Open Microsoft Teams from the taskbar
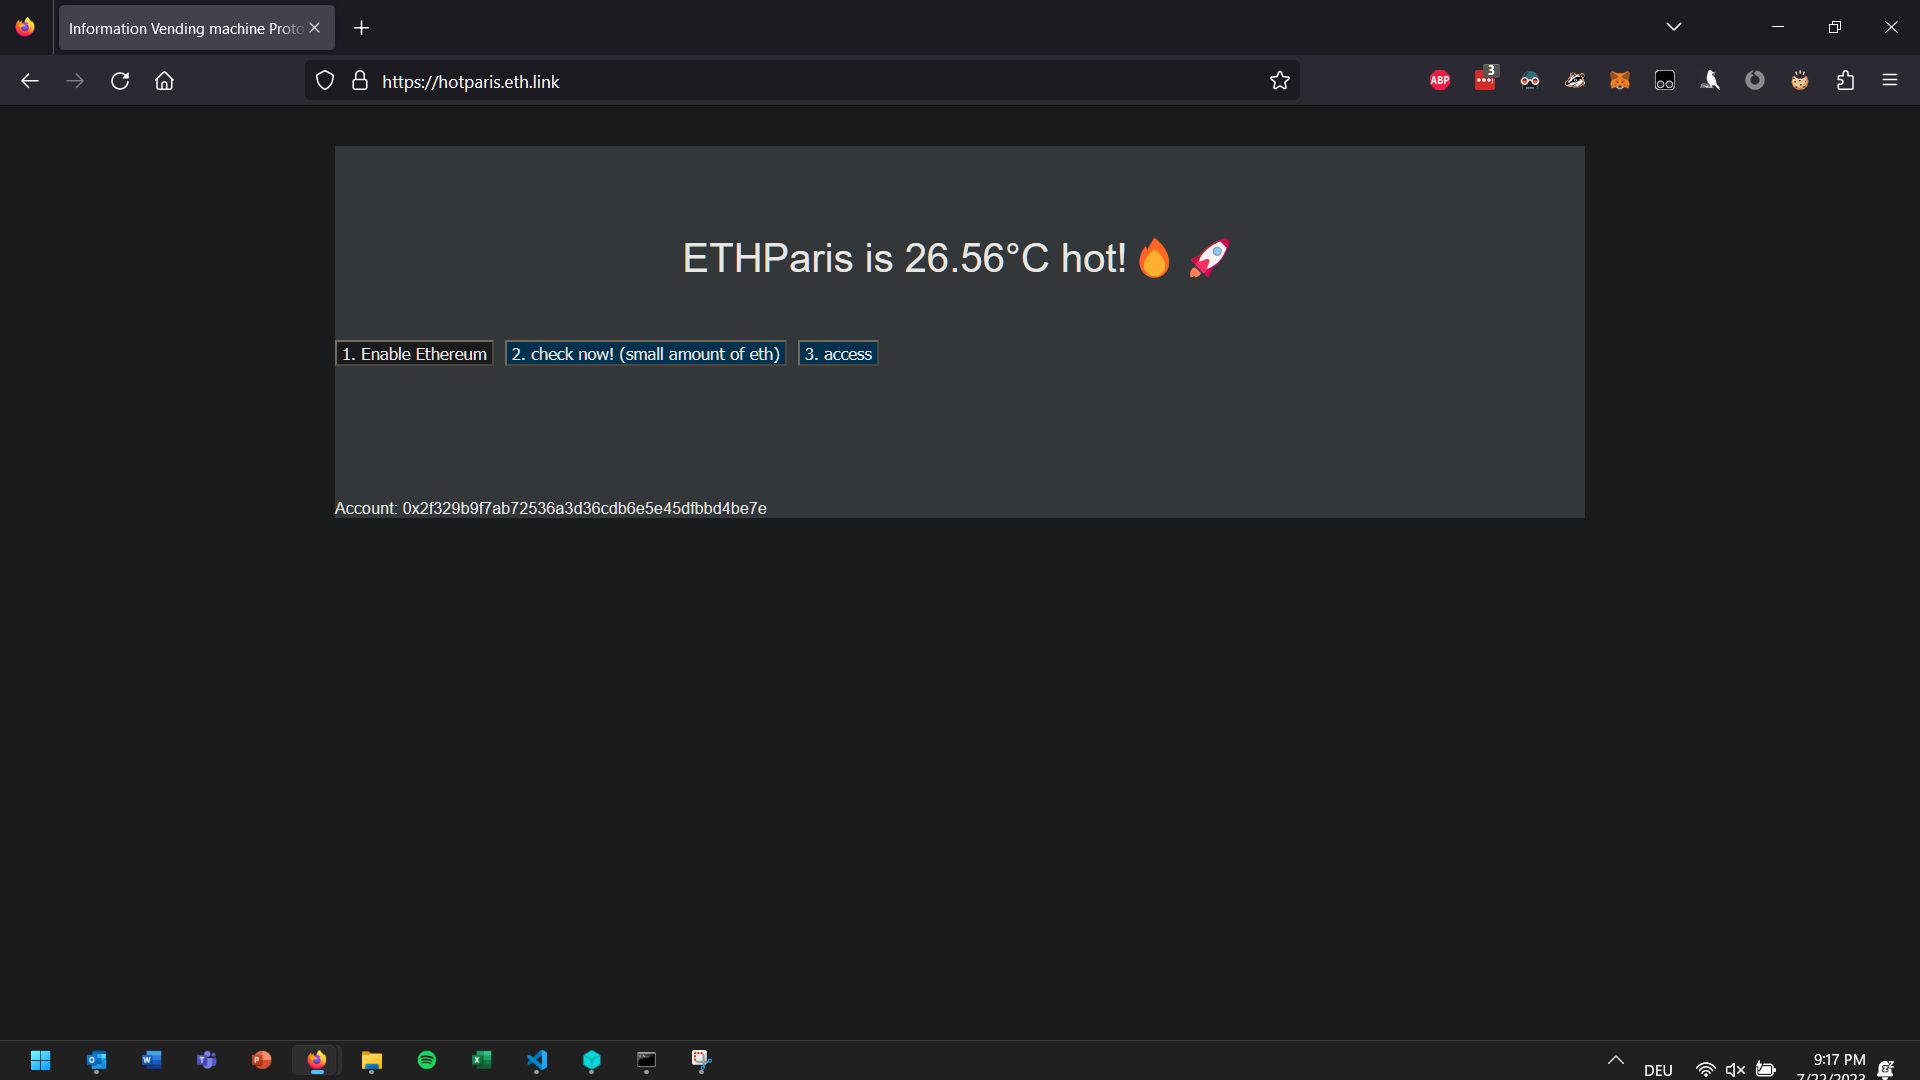Image resolution: width=1920 pixels, height=1080 pixels. (206, 1060)
